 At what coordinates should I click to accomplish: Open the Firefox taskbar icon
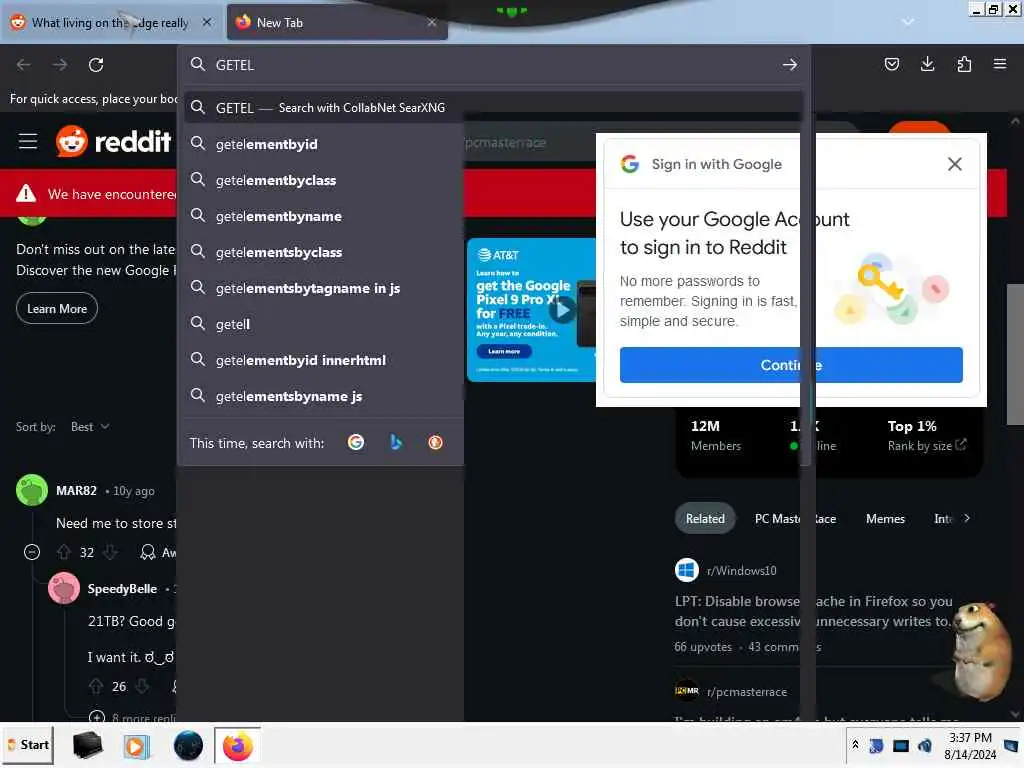(x=238, y=746)
